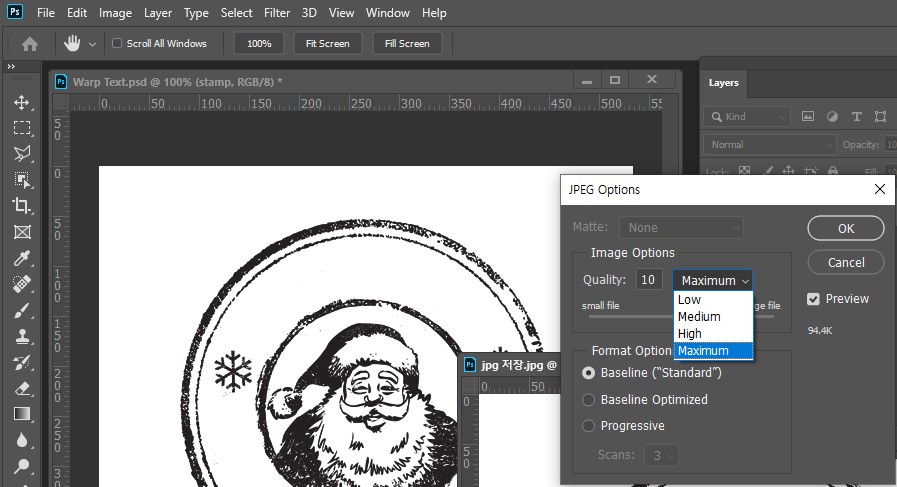Image resolution: width=897 pixels, height=487 pixels.
Task: Select the Object Selection tool
Action: tap(22, 180)
